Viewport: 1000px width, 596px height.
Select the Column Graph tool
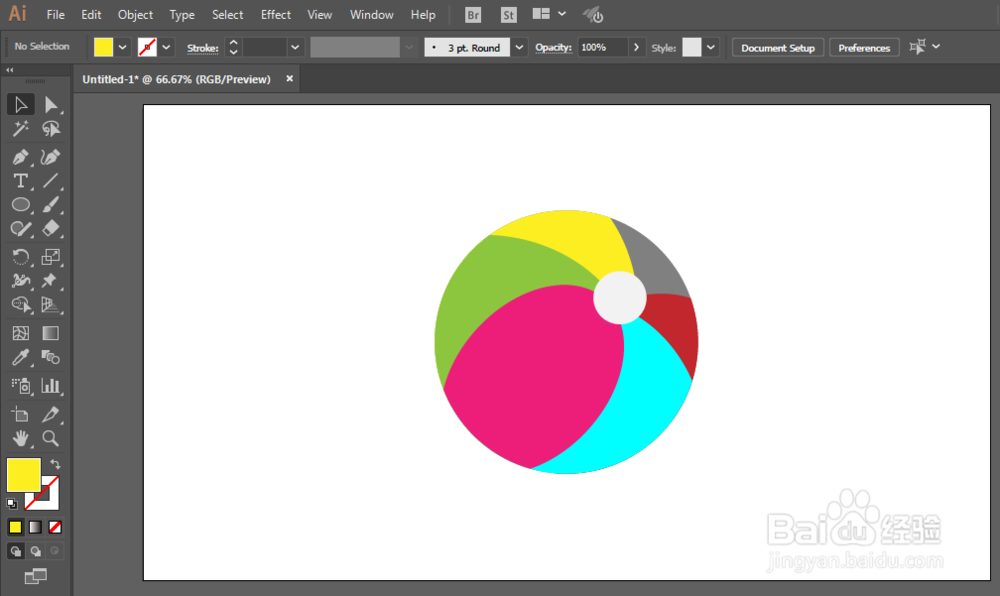point(50,386)
